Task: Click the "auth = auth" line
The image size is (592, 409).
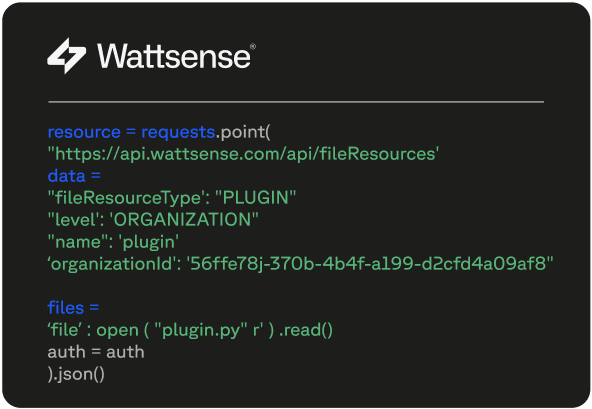Action: (x=96, y=352)
